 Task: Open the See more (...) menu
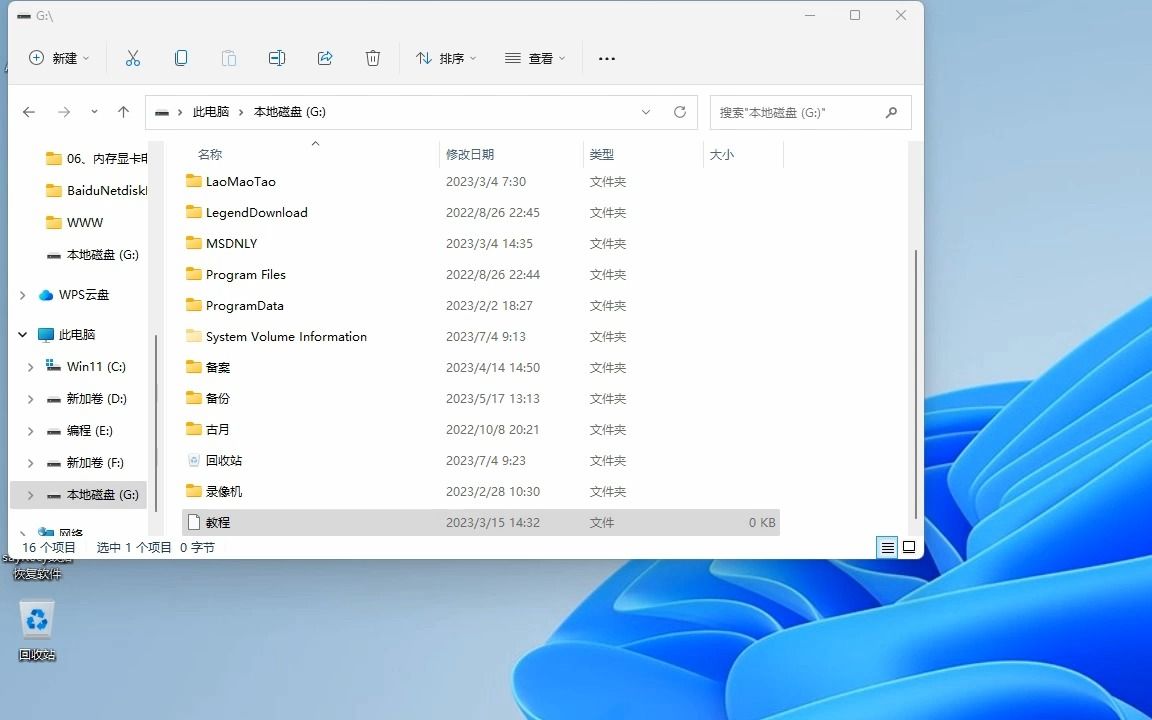(x=607, y=58)
